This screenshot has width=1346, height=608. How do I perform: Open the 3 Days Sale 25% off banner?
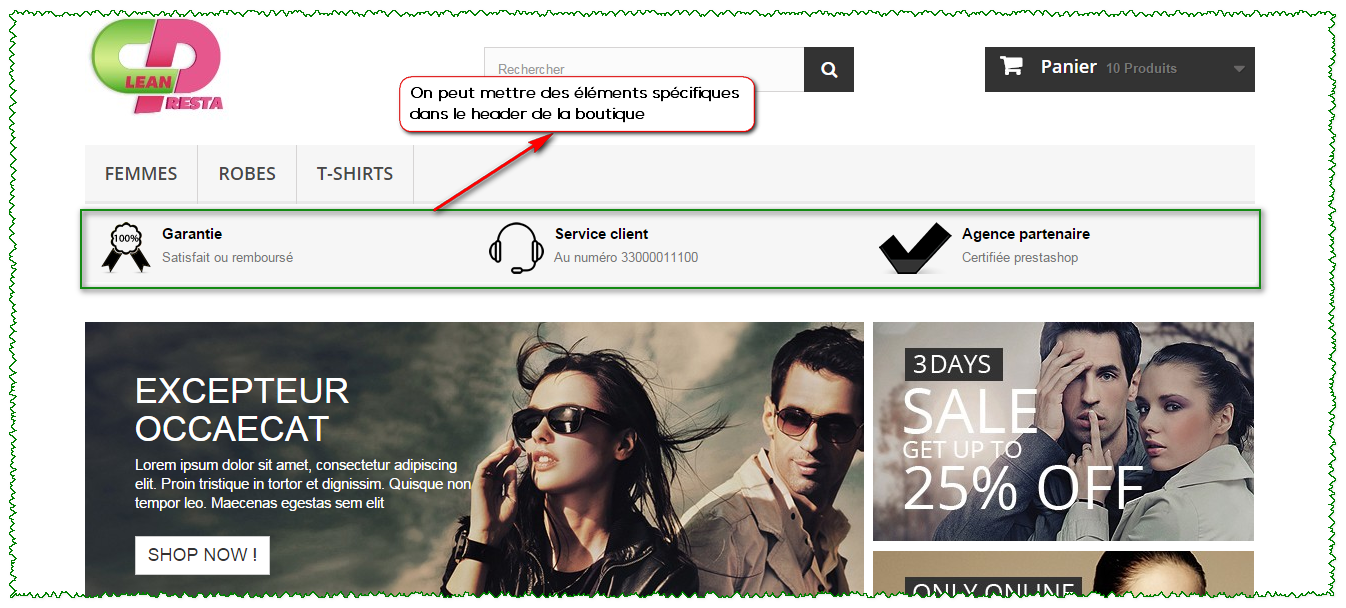tap(1063, 431)
